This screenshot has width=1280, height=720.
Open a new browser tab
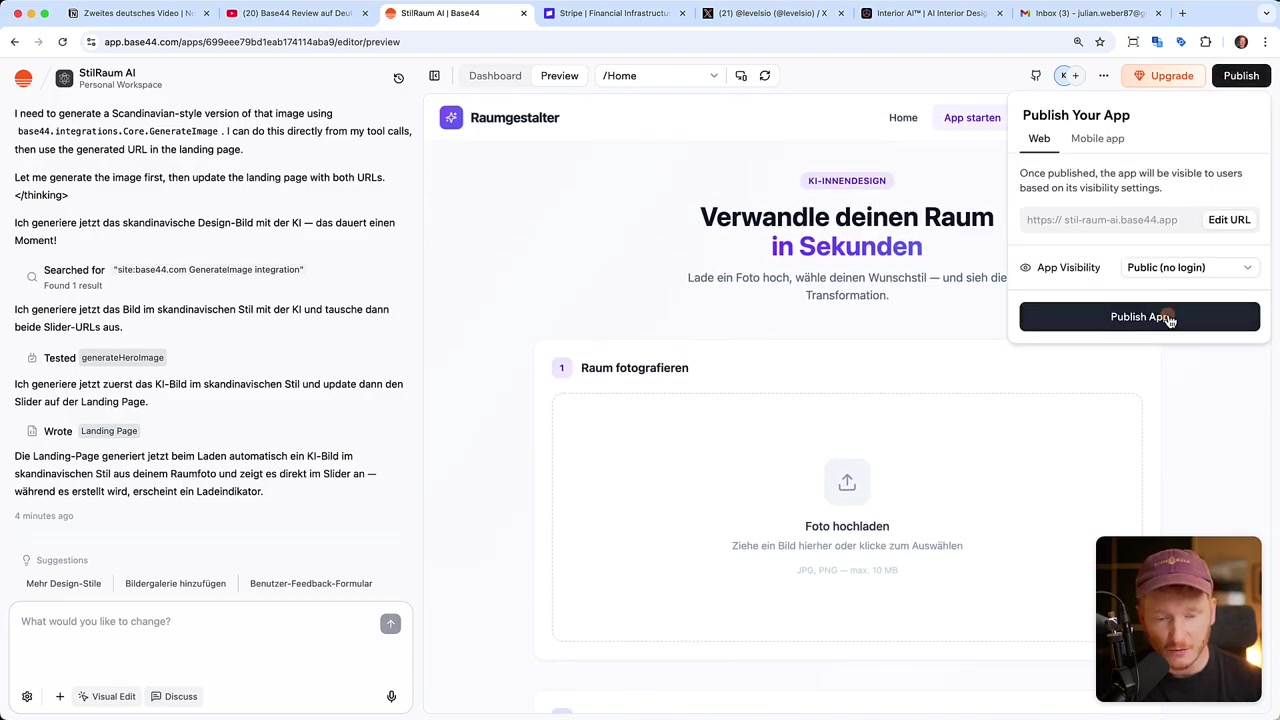click(x=1182, y=13)
